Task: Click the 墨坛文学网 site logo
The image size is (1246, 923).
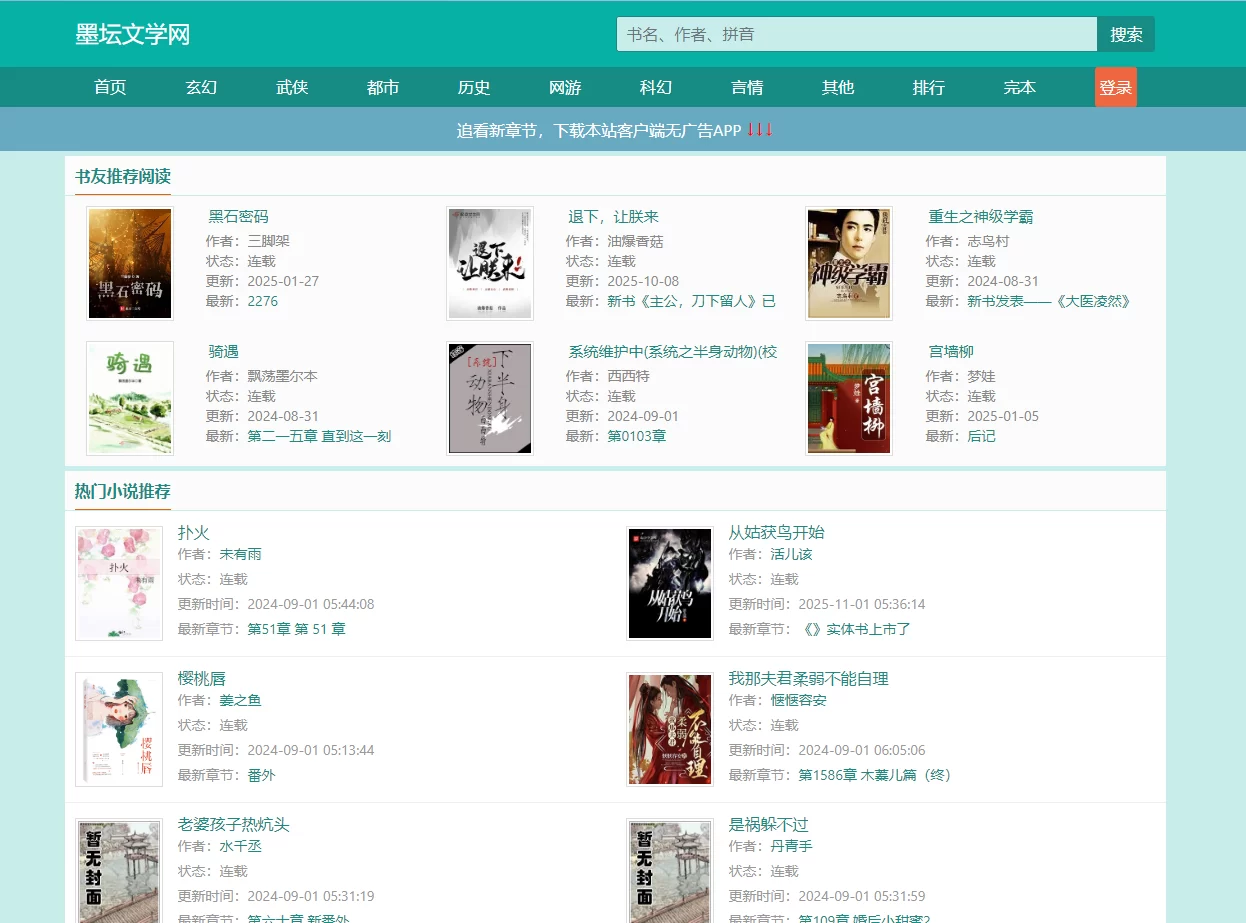Action: [133, 35]
